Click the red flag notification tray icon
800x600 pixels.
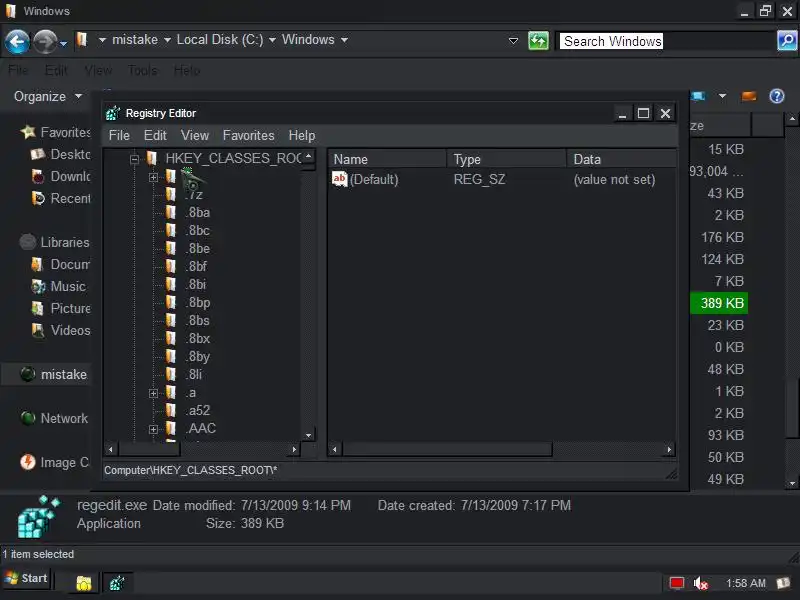(x=677, y=583)
